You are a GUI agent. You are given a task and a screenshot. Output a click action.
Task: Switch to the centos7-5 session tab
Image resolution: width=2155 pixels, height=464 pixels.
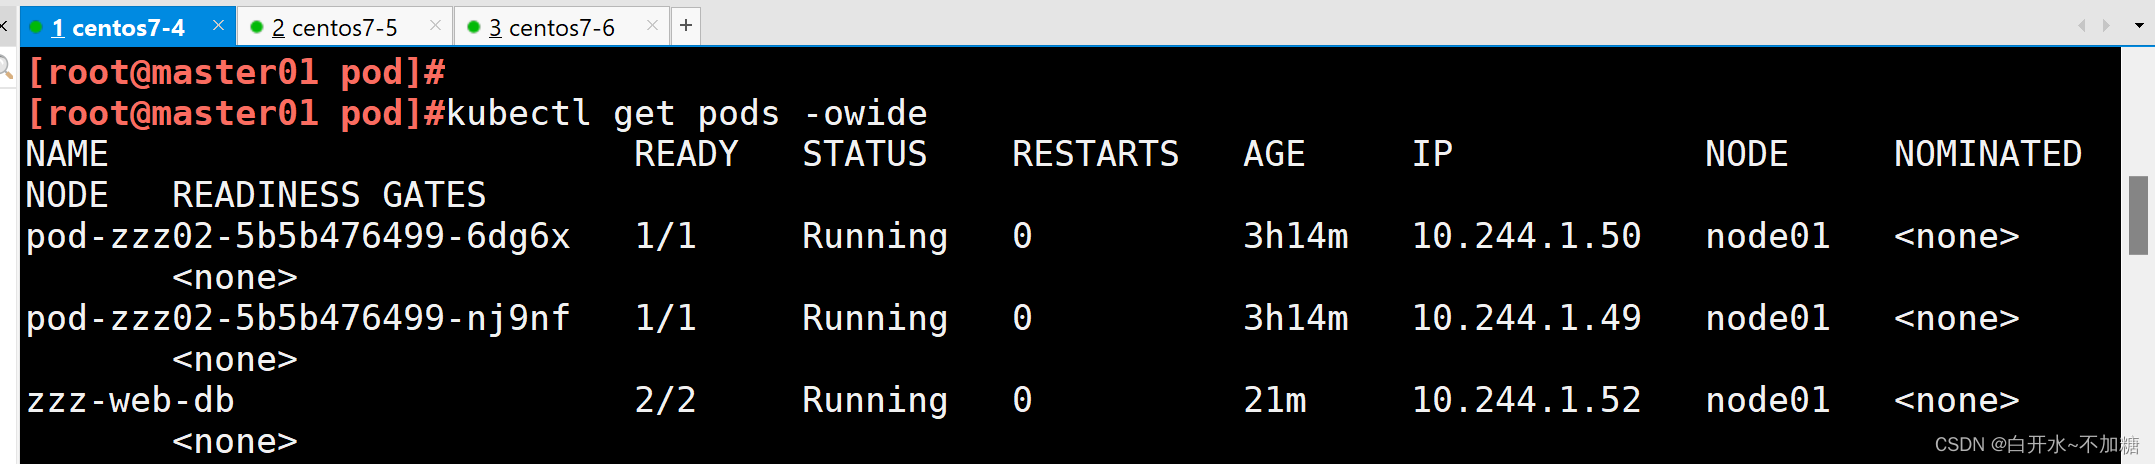335,28
